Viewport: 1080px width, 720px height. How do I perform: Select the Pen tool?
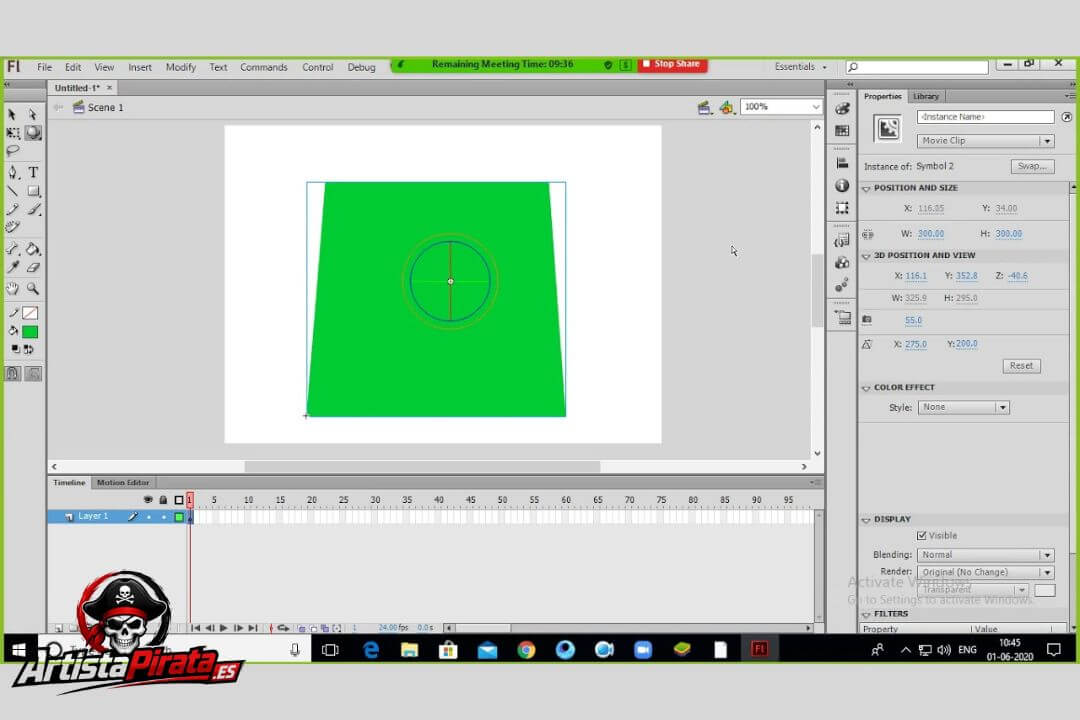click(x=12, y=172)
